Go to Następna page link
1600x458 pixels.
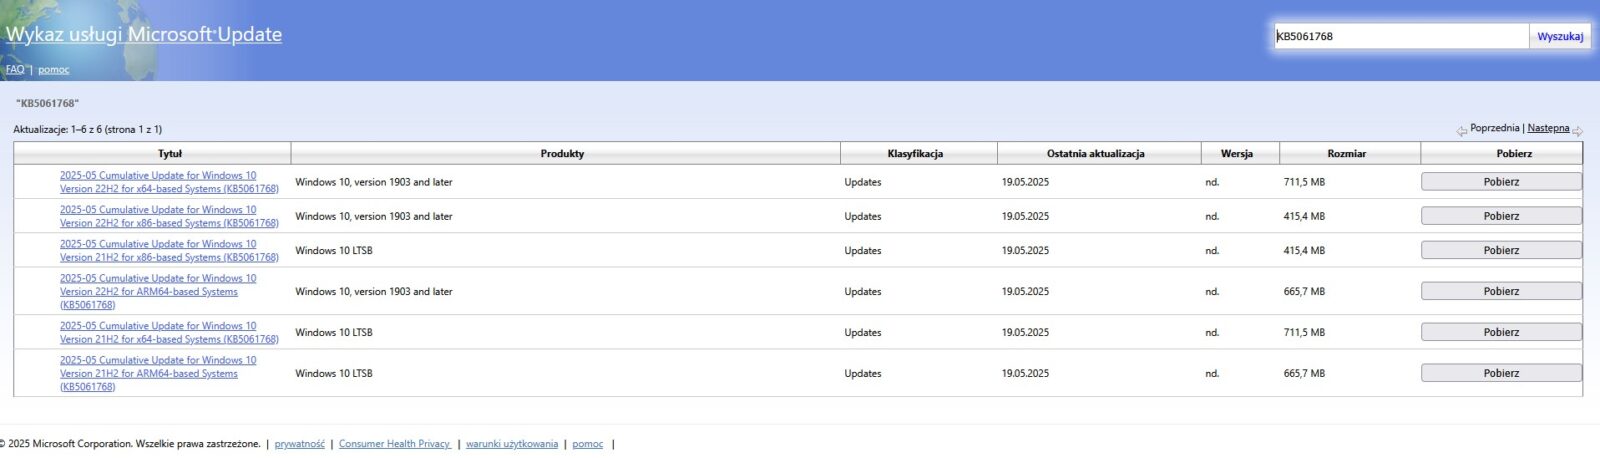1548,128
